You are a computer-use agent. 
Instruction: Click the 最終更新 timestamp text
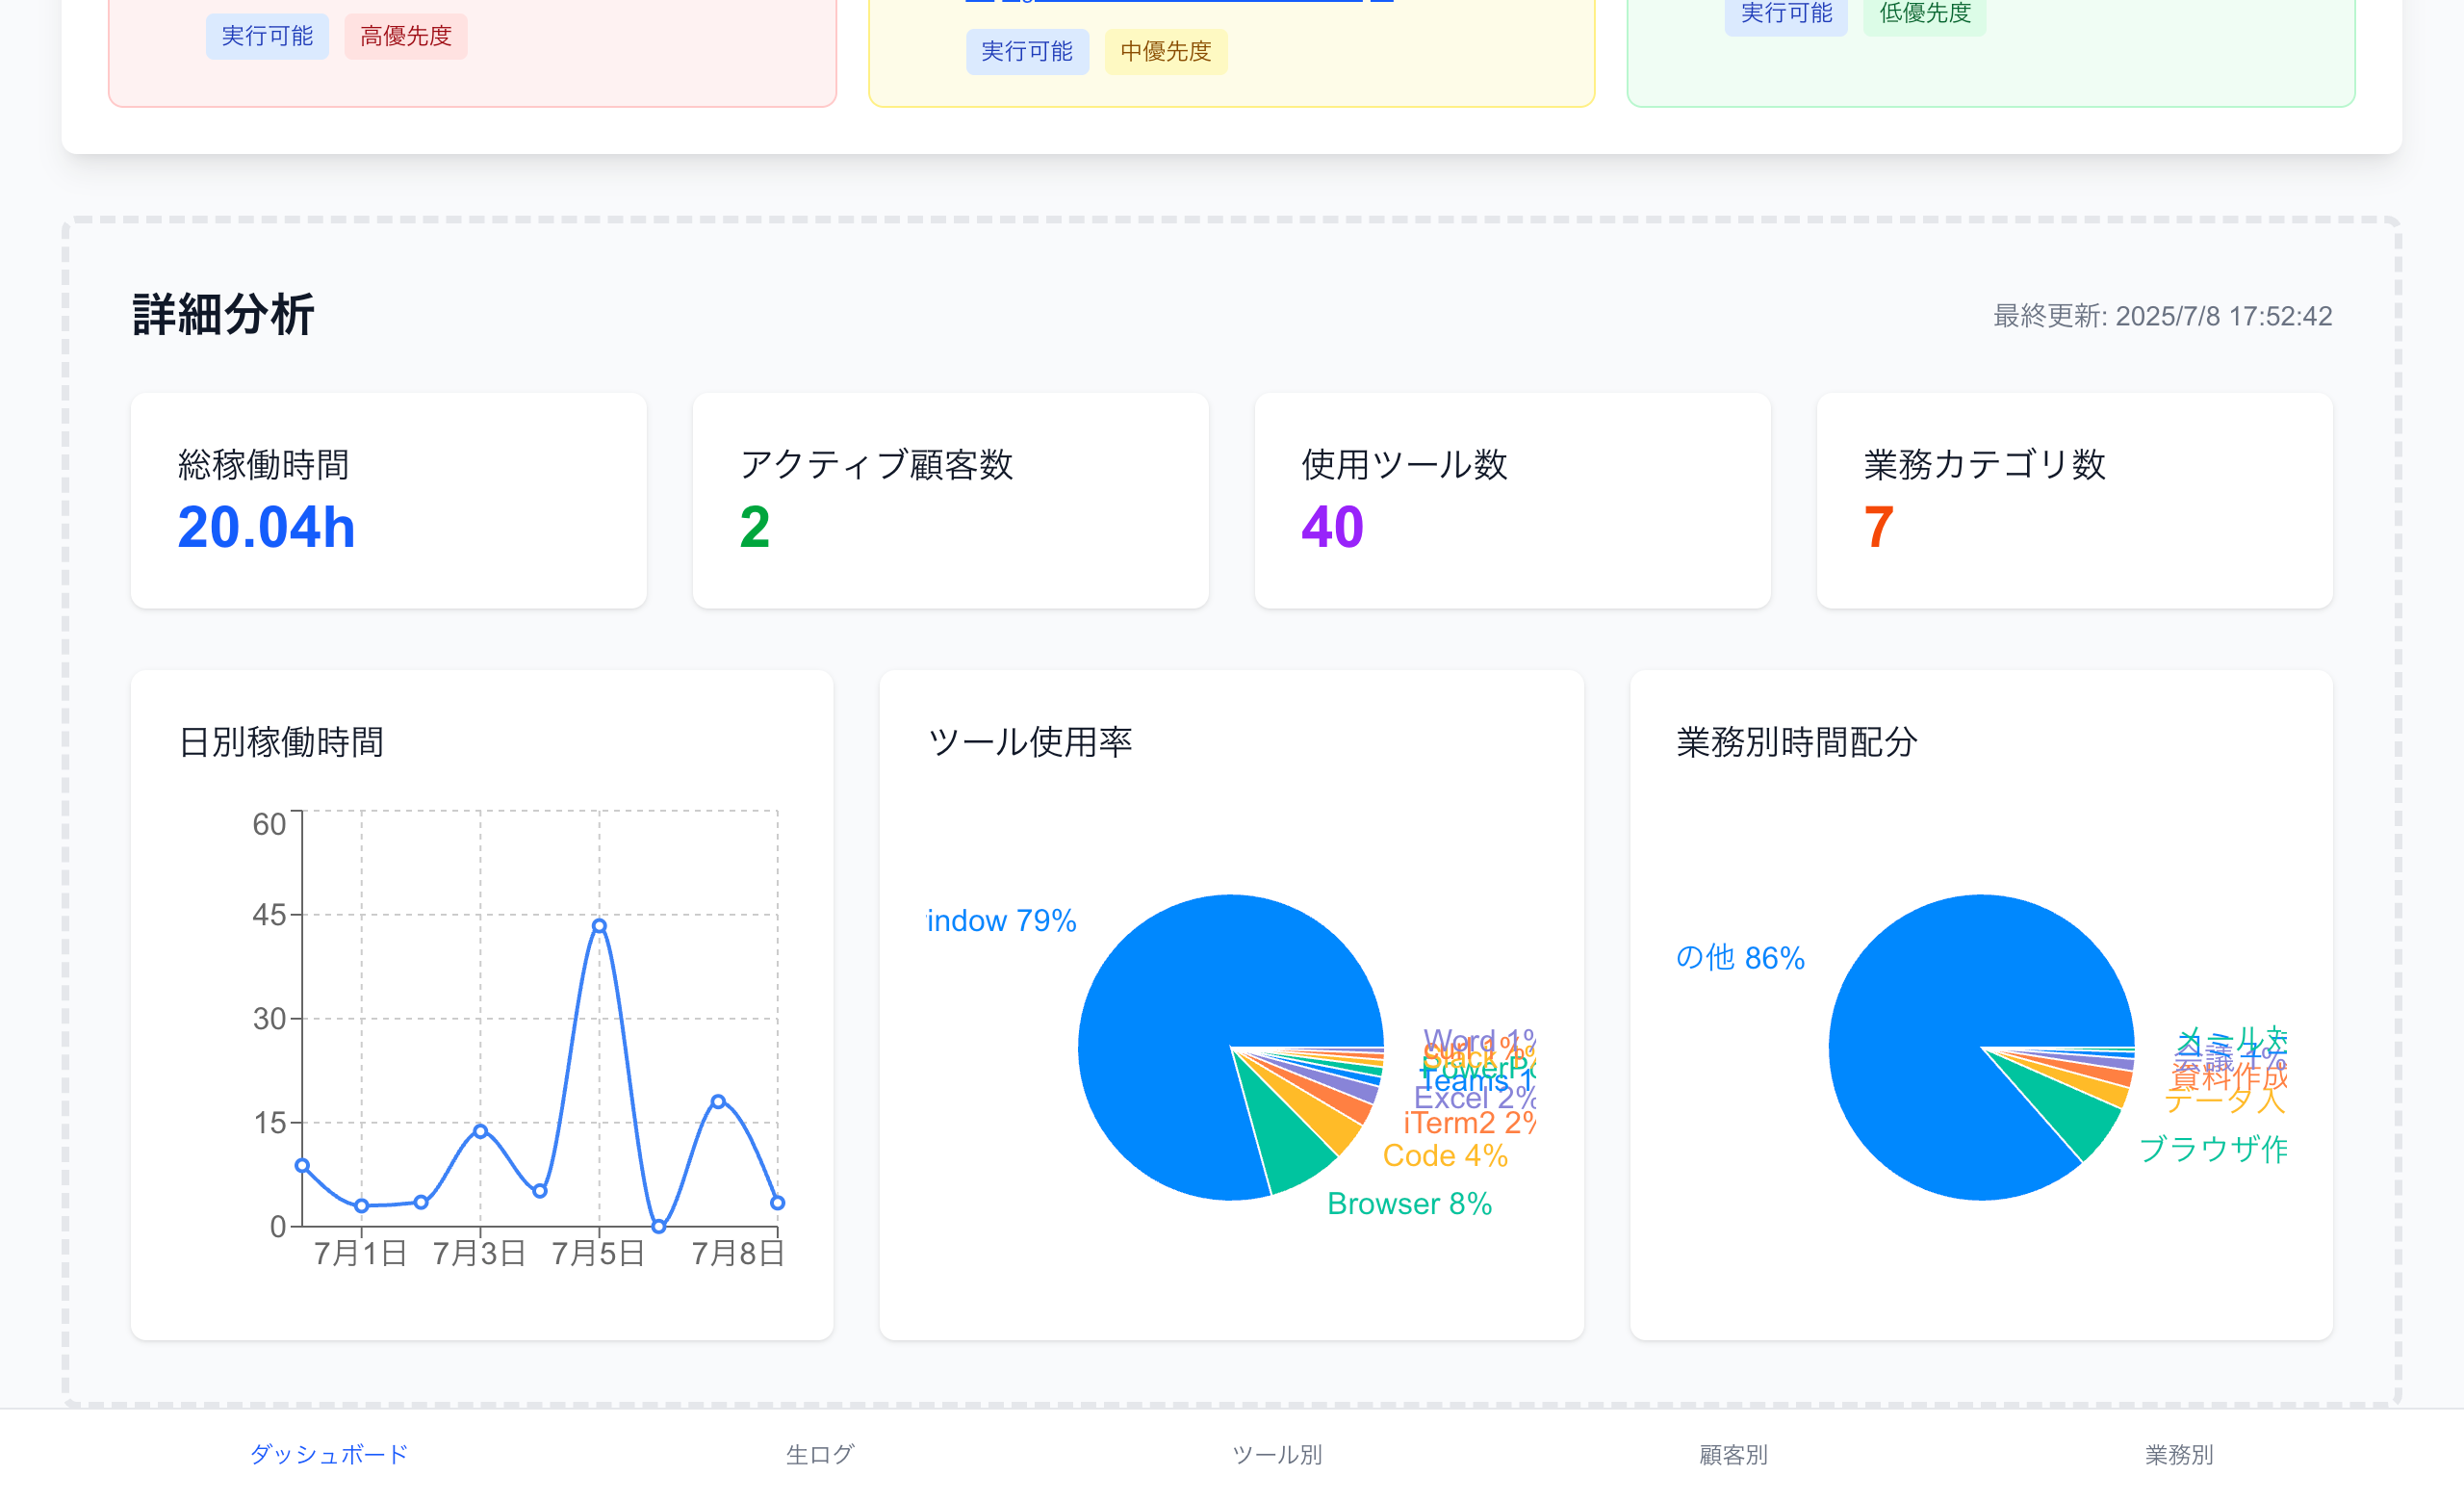coord(2162,316)
